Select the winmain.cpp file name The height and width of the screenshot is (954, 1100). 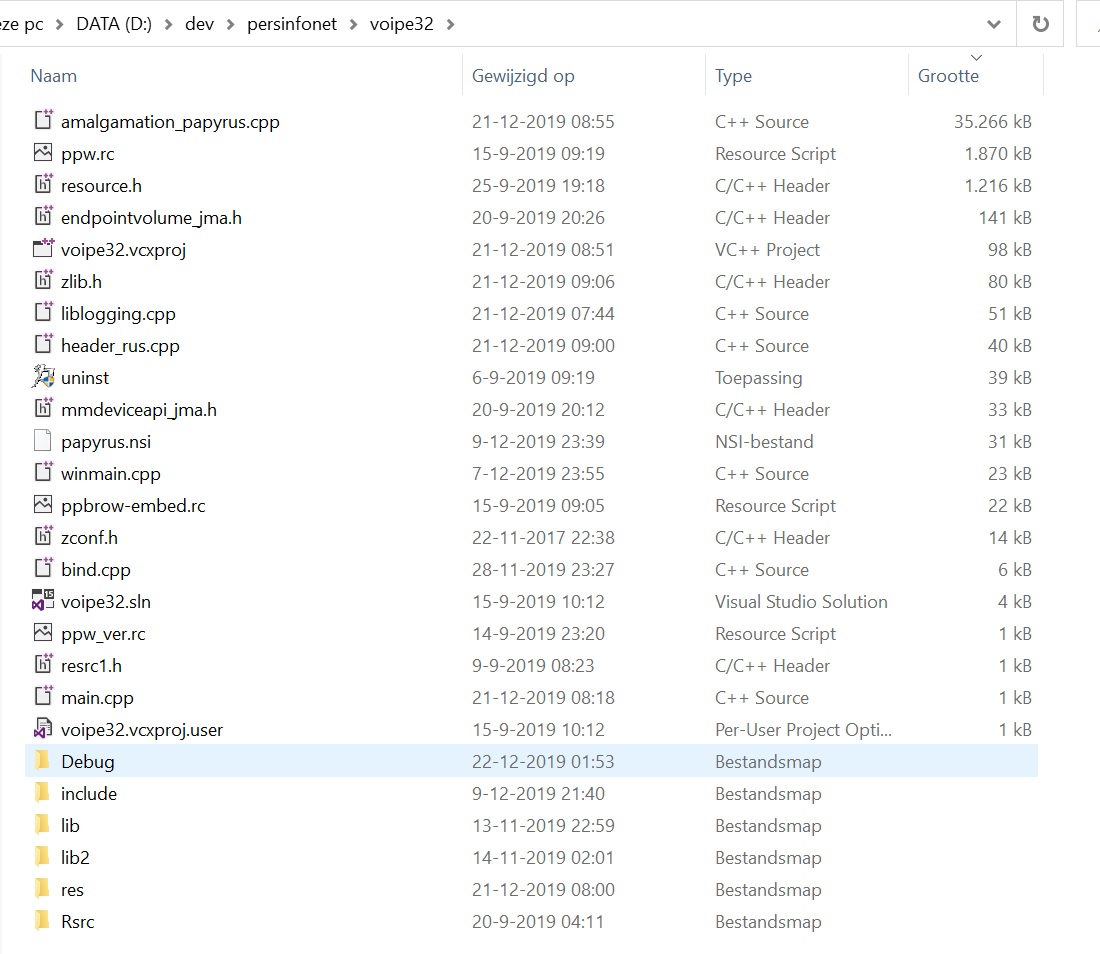coord(110,474)
